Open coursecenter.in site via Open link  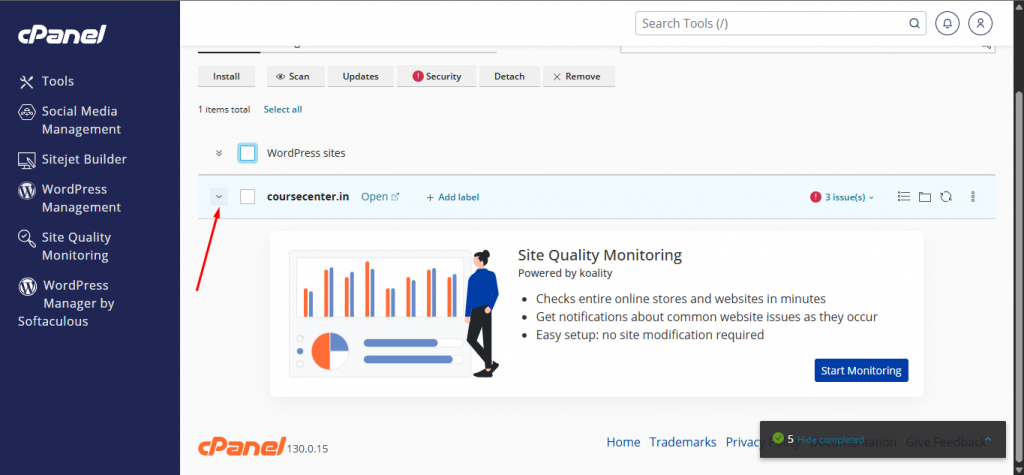(x=380, y=197)
